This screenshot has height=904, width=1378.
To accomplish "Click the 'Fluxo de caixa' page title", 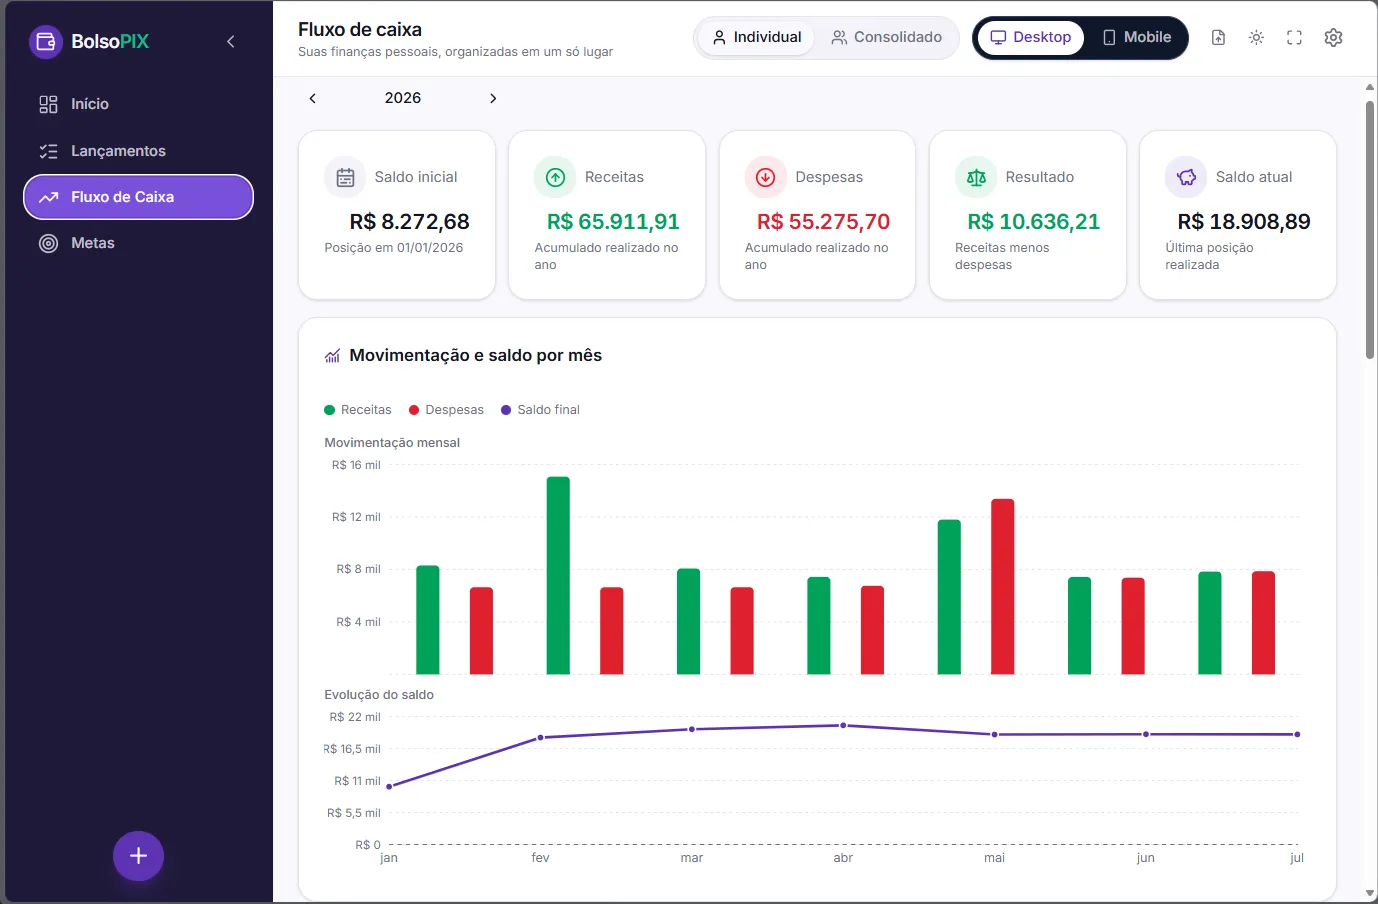I will coord(360,30).
